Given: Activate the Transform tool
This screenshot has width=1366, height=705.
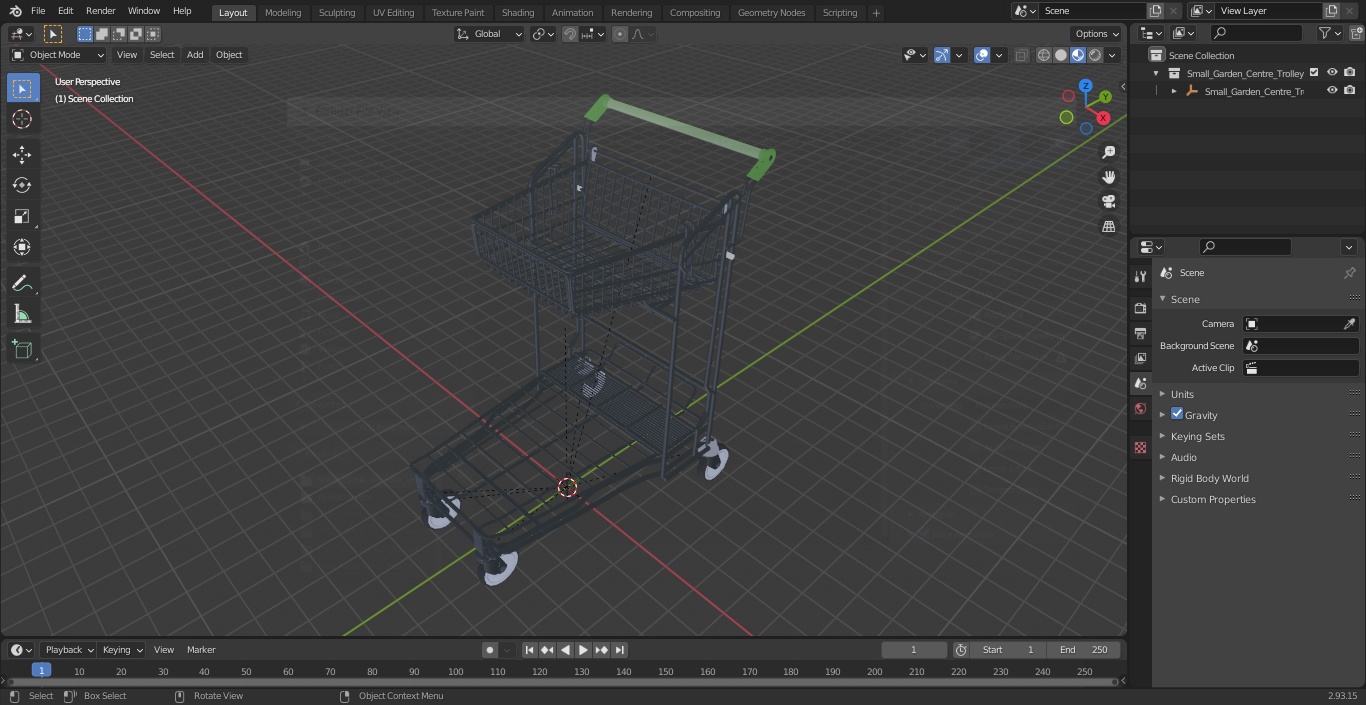Looking at the screenshot, I should pos(22,247).
